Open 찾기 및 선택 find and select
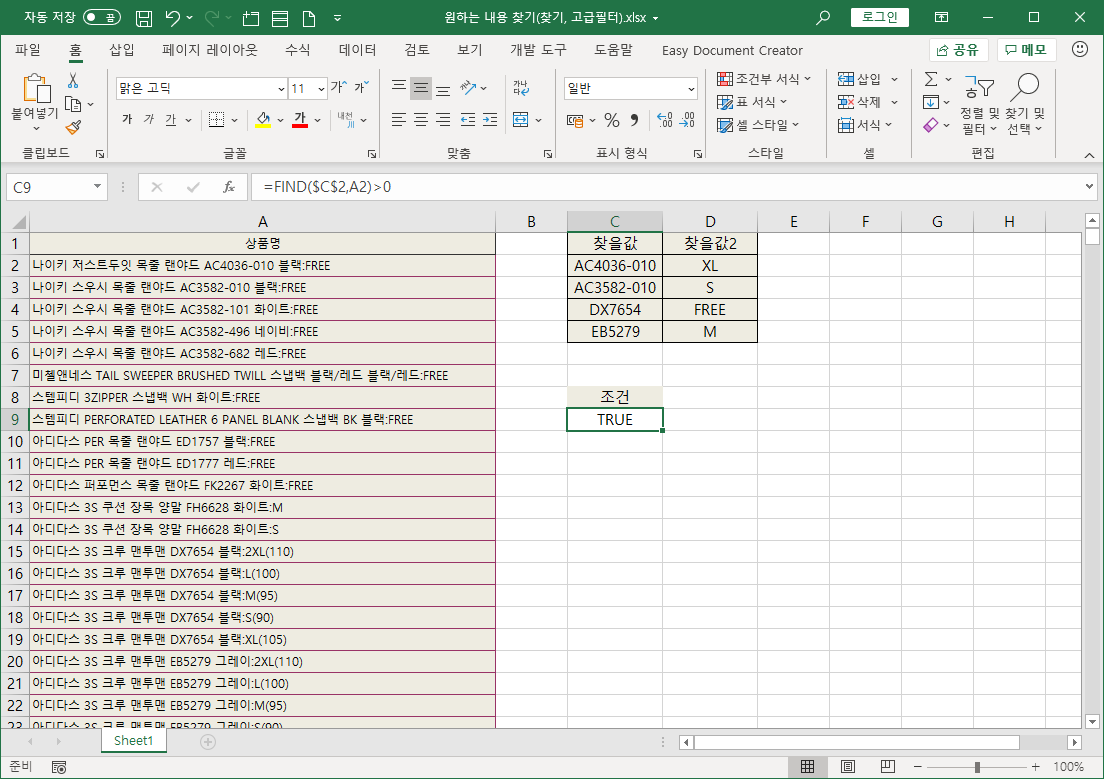 pyautogui.click(x=1025, y=104)
